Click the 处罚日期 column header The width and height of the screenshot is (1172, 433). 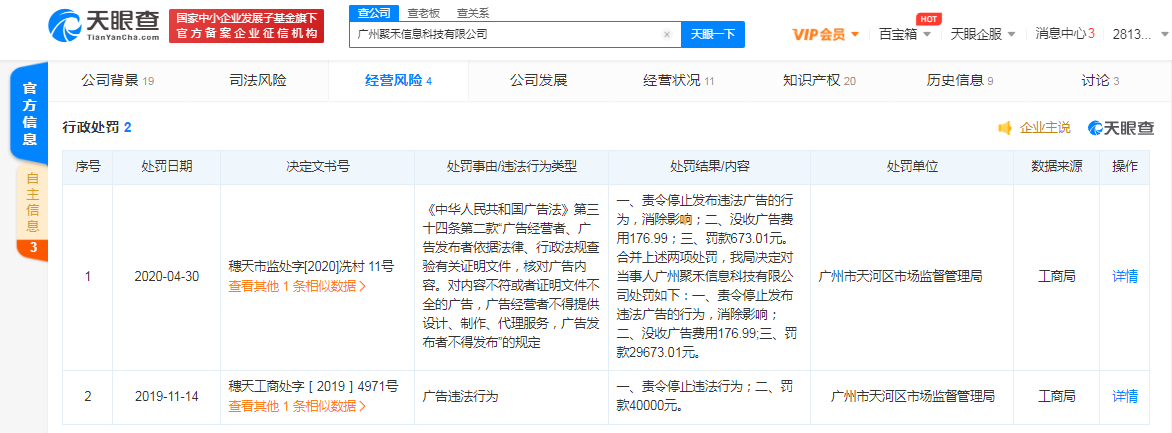(x=167, y=167)
